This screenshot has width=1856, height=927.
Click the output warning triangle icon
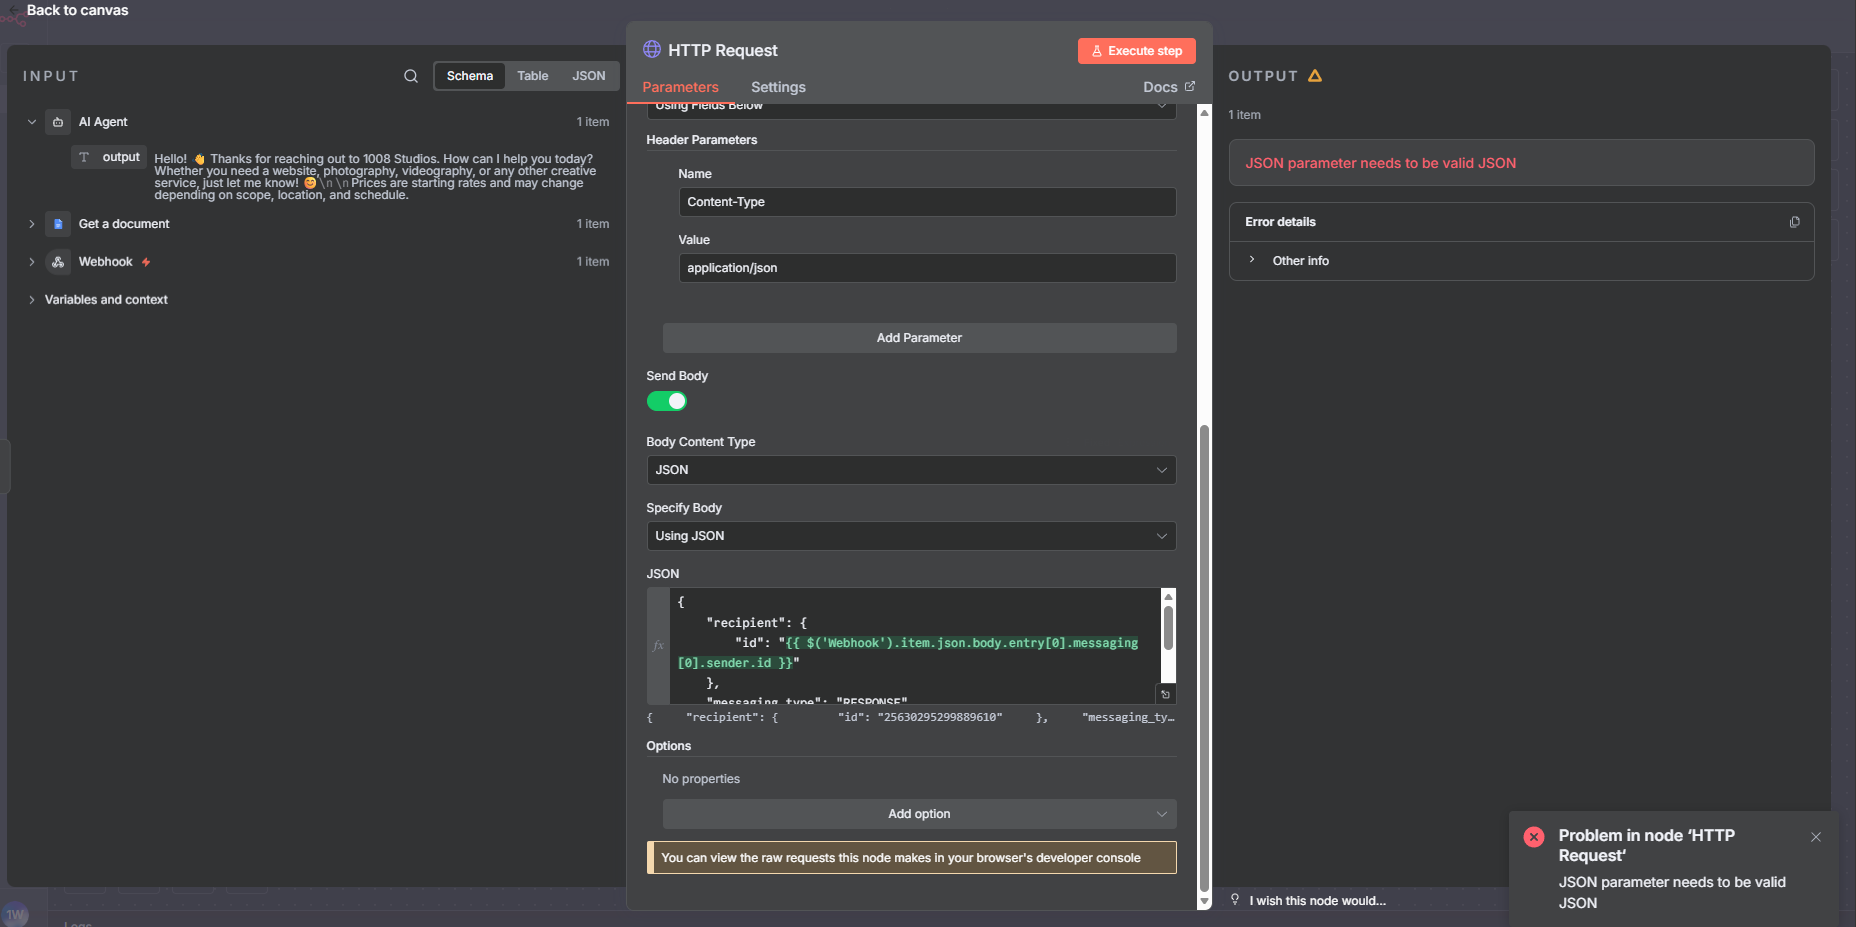(1315, 76)
